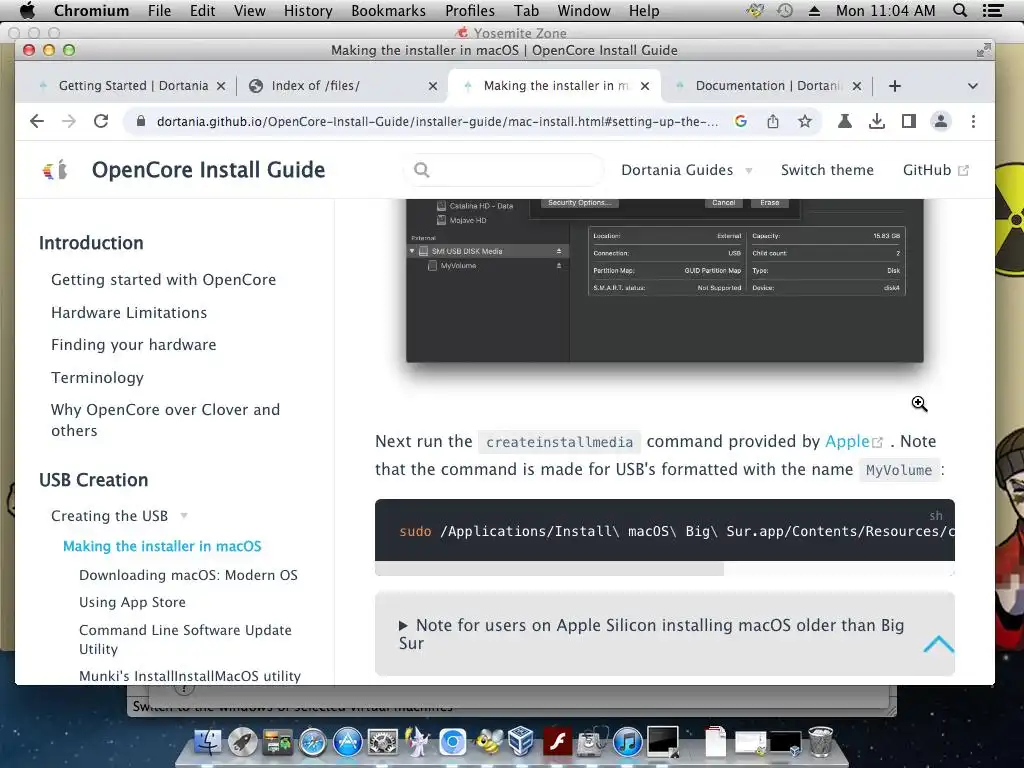Open the Profiles menu
The width and height of the screenshot is (1024, 768).
pyautogui.click(x=470, y=10)
